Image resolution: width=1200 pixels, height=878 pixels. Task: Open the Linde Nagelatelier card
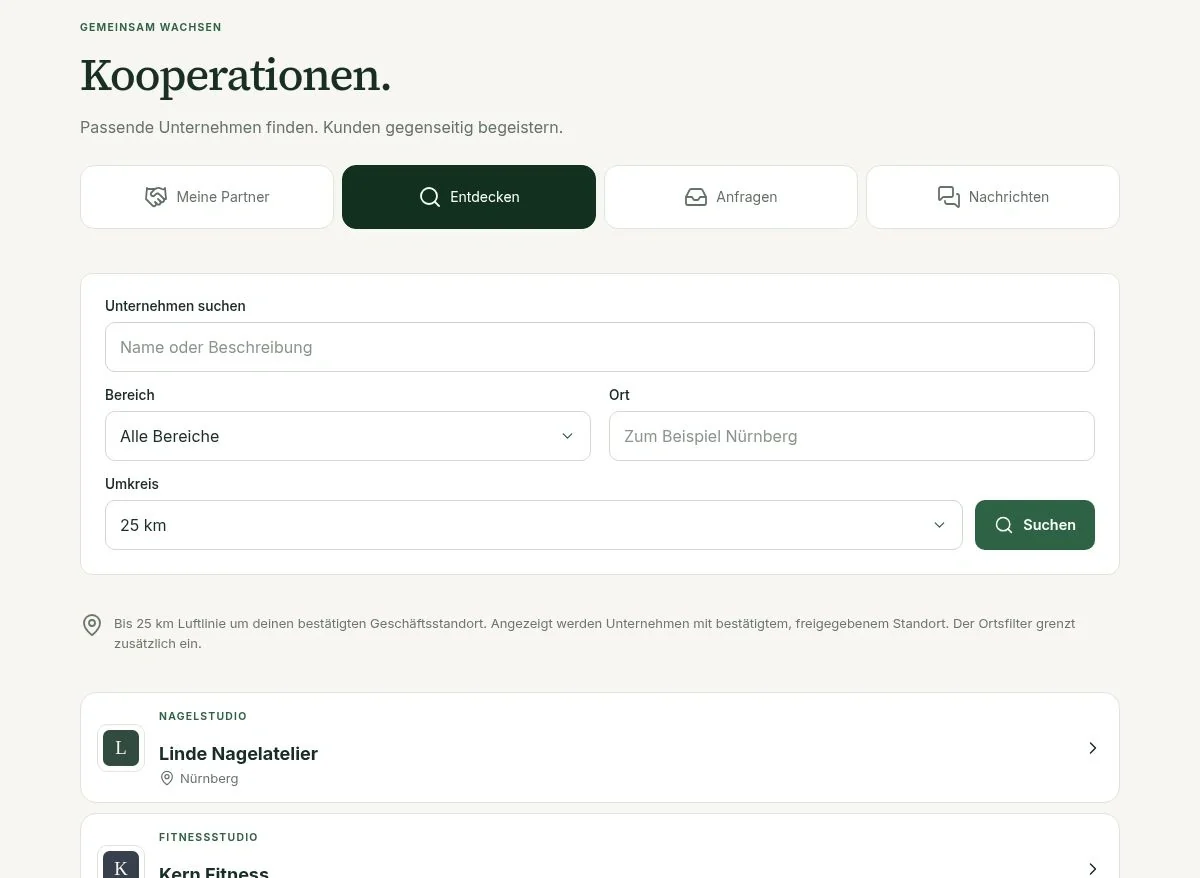click(600, 747)
